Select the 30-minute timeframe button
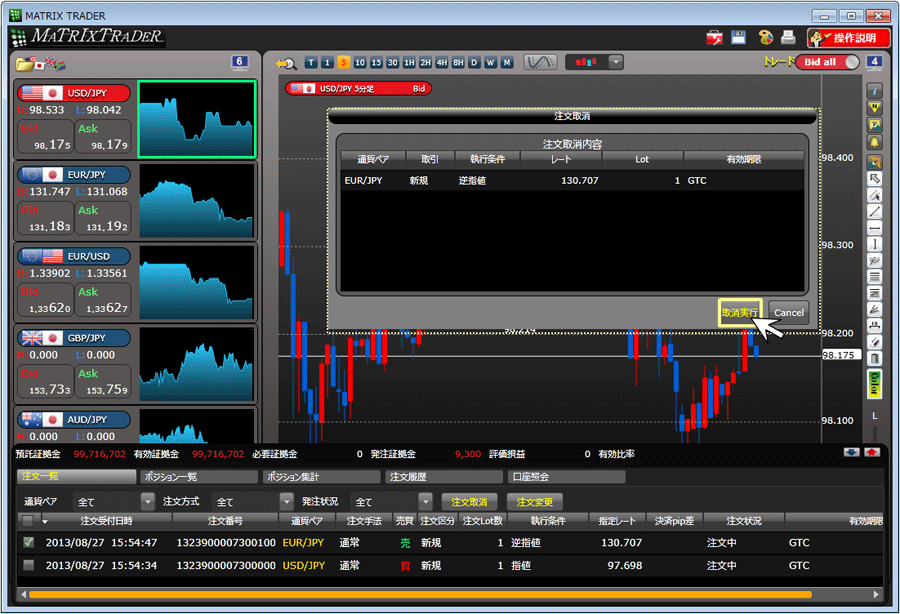The width and height of the screenshot is (900, 614). (393, 63)
